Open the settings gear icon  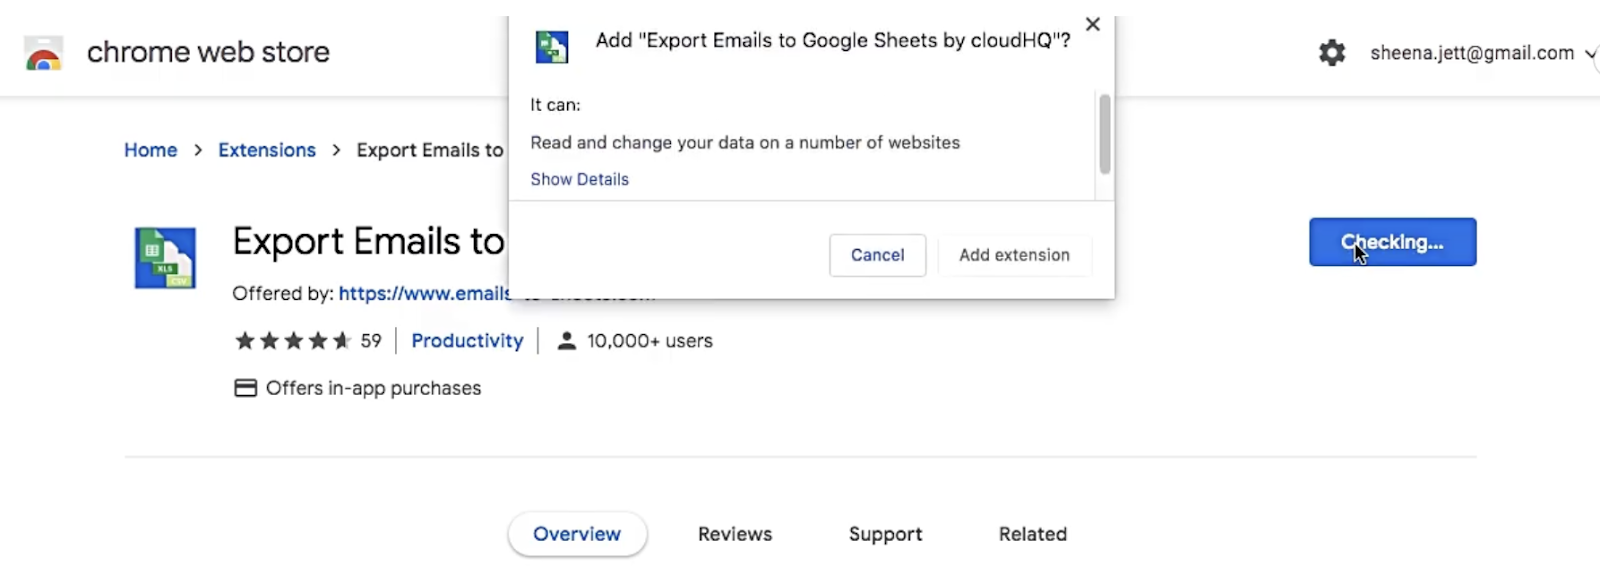[x=1332, y=53]
